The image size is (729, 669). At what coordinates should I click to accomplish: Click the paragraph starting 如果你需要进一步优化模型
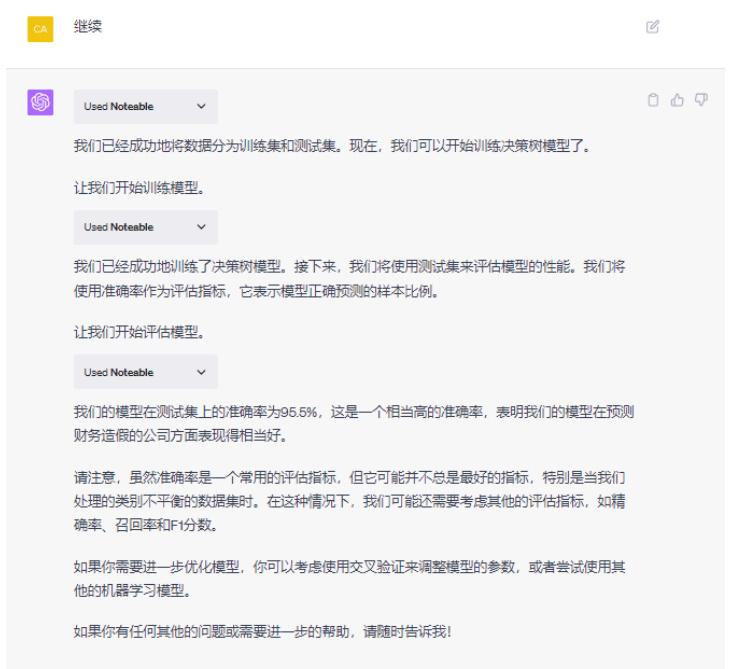(x=350, y=578)
